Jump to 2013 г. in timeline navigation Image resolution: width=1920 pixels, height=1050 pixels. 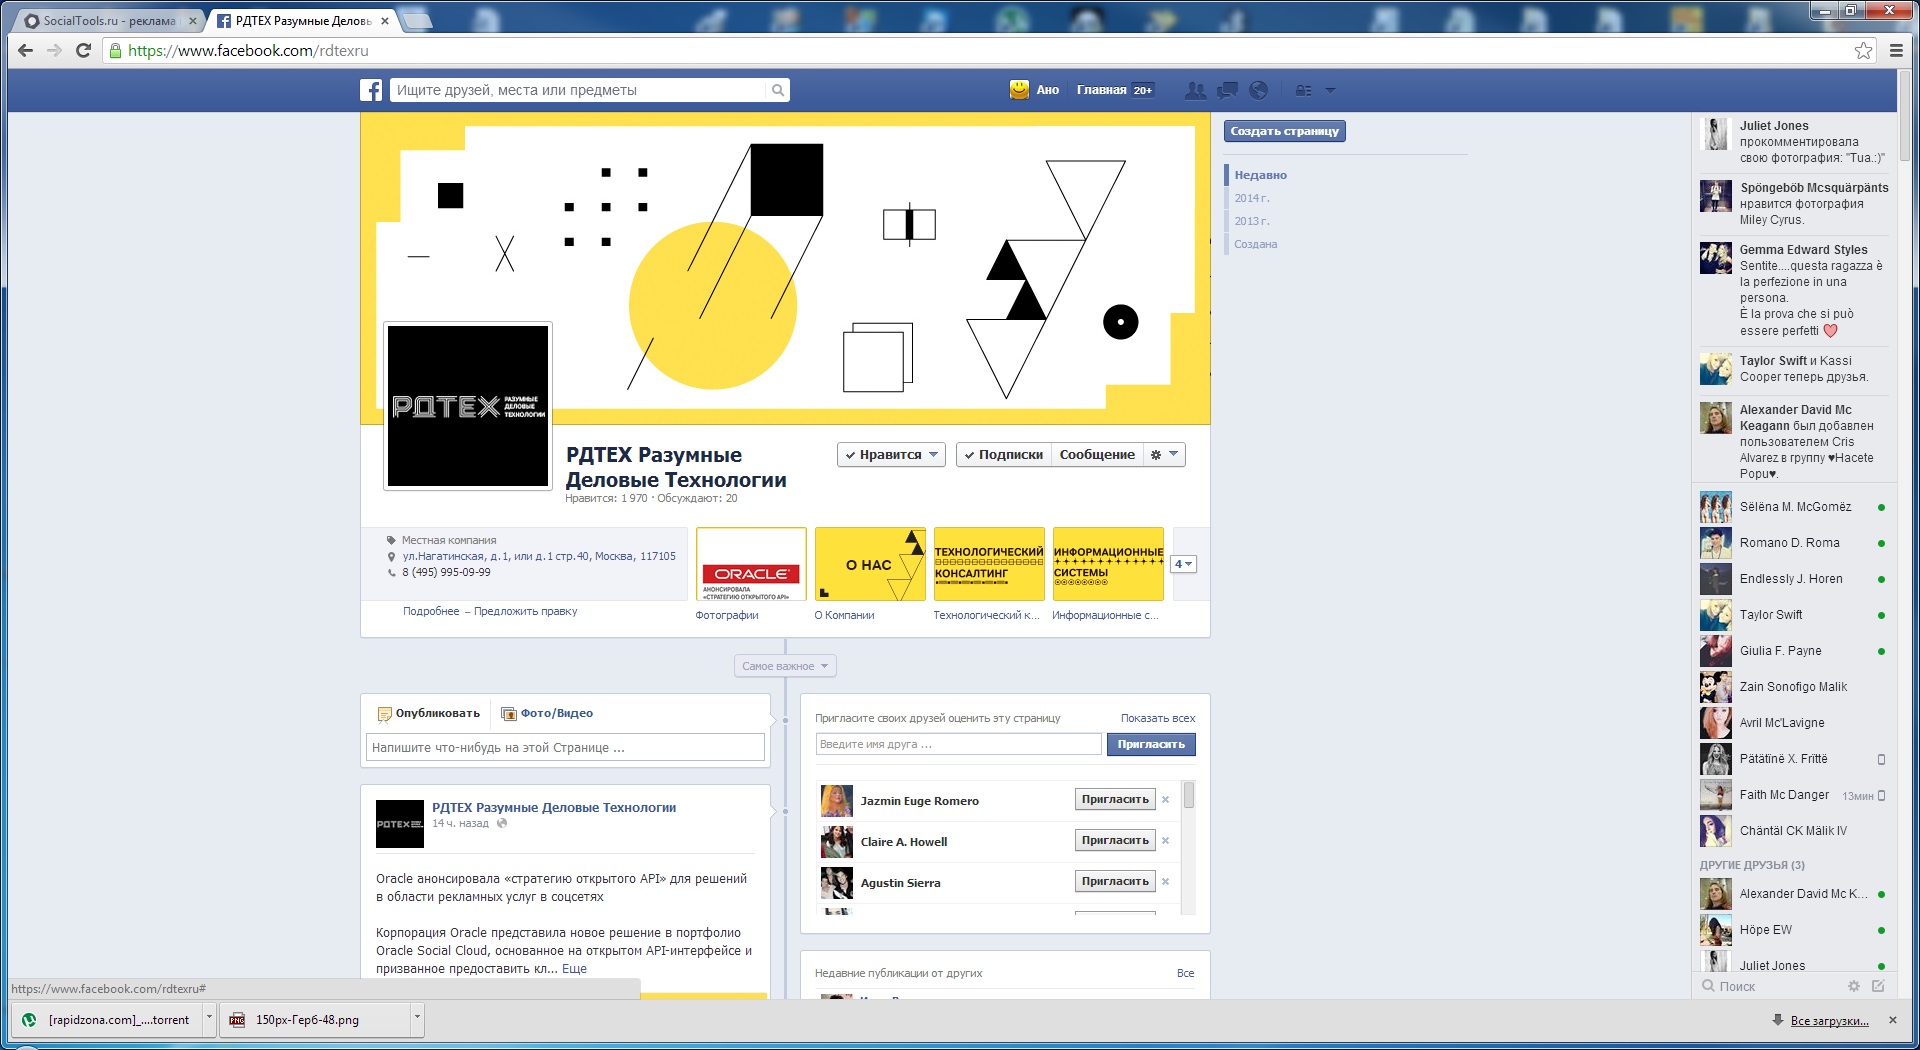[1252, 221]
